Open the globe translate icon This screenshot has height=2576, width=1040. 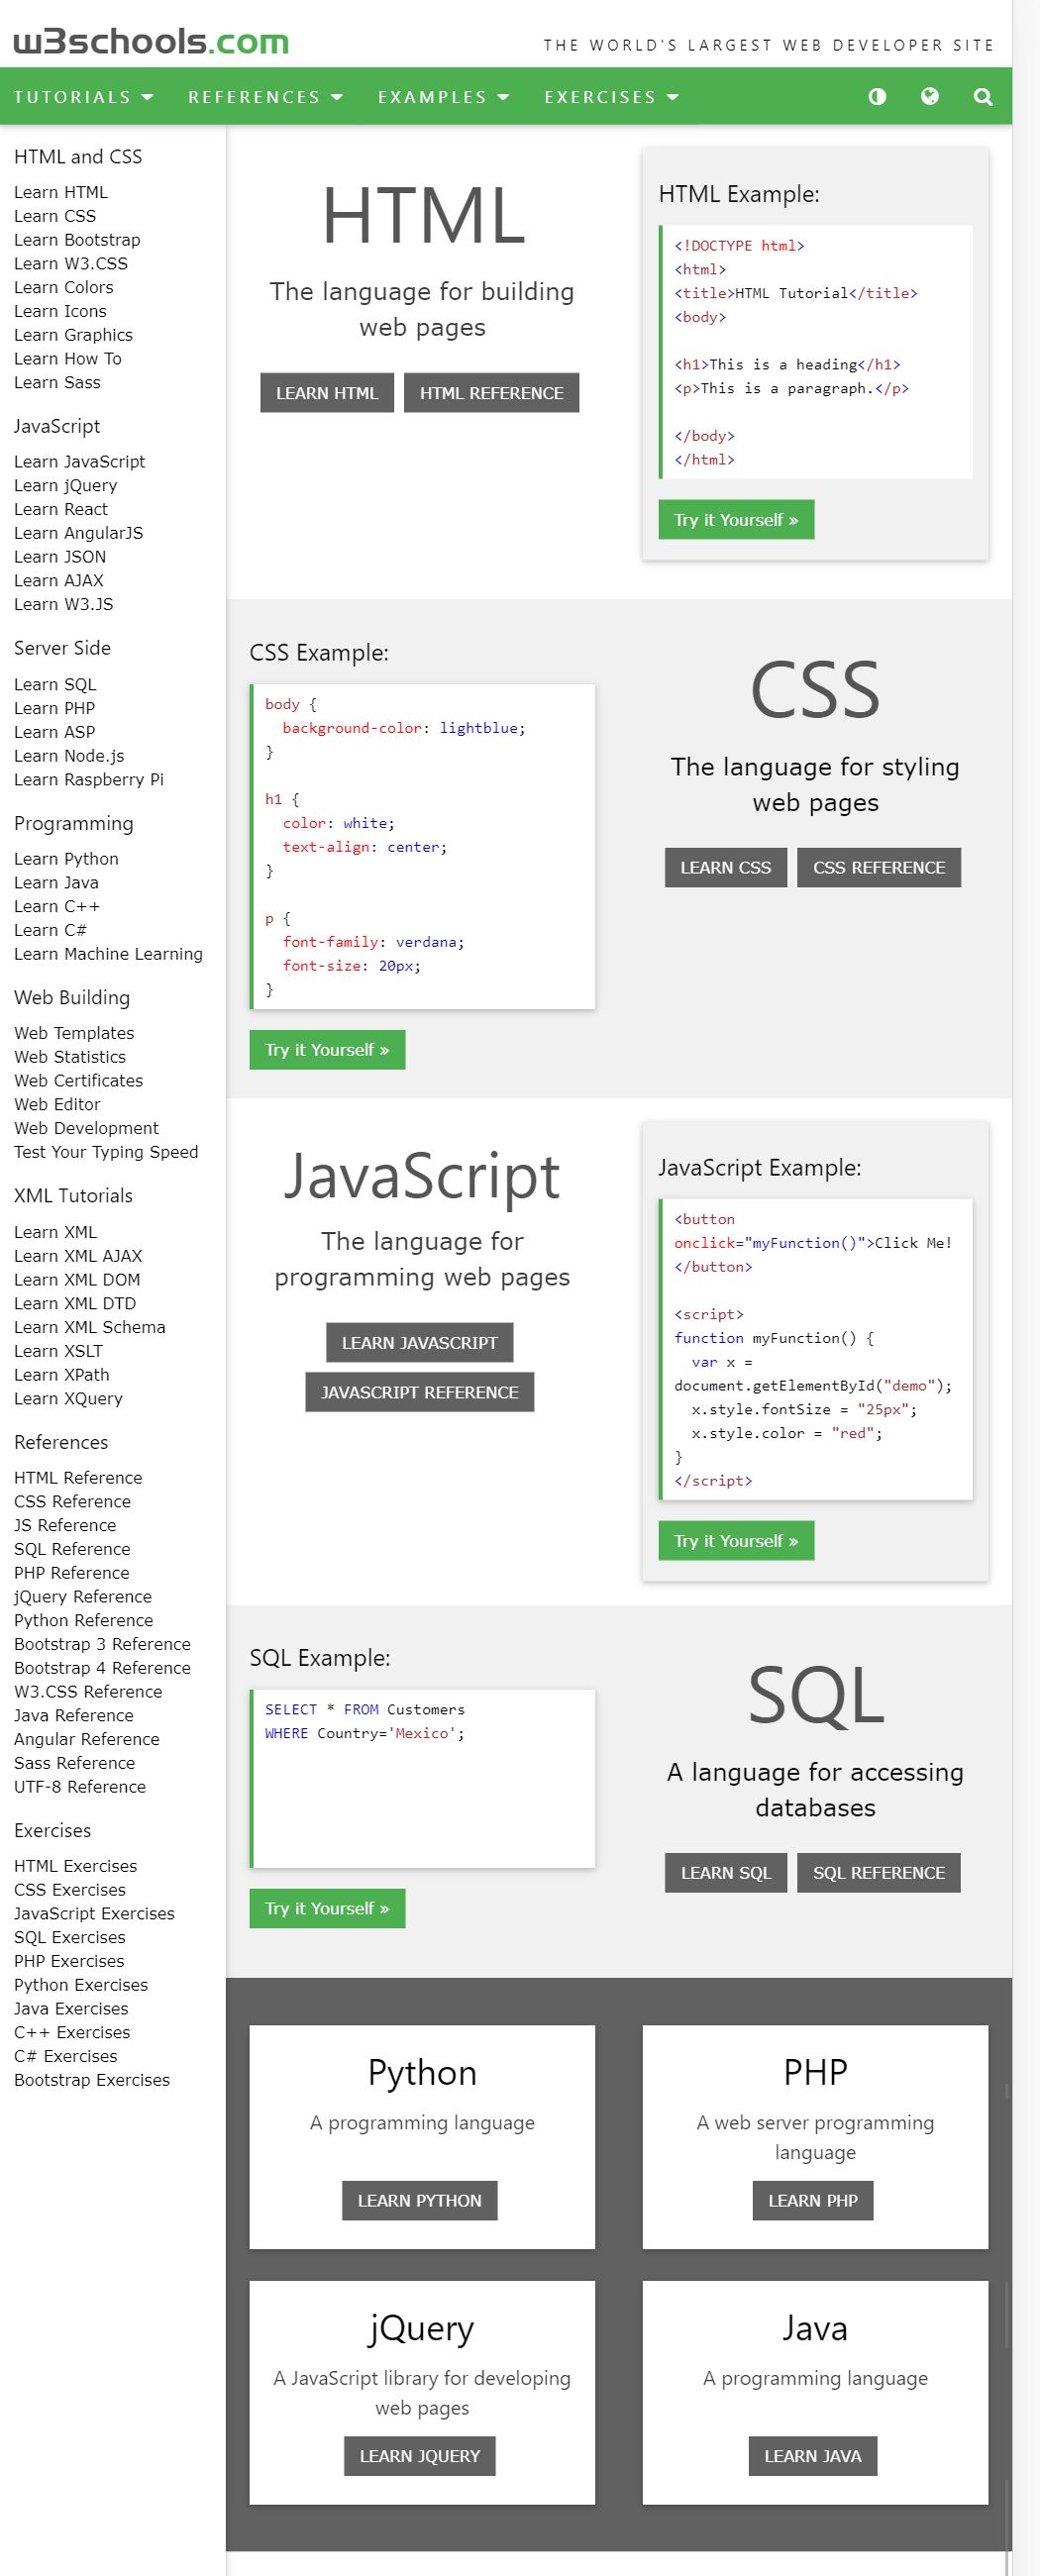929,97
